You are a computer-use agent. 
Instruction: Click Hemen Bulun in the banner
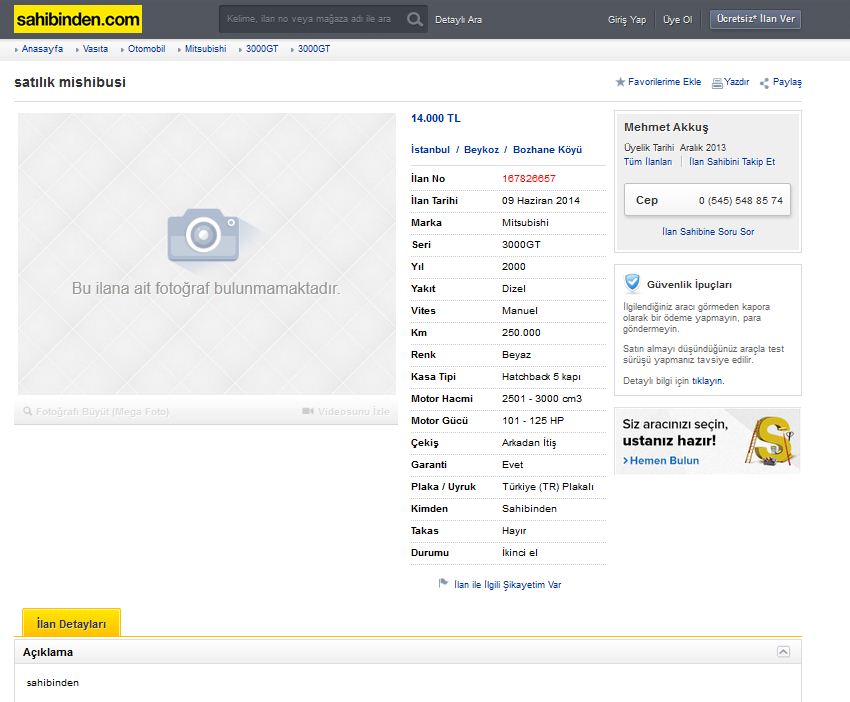661,460
